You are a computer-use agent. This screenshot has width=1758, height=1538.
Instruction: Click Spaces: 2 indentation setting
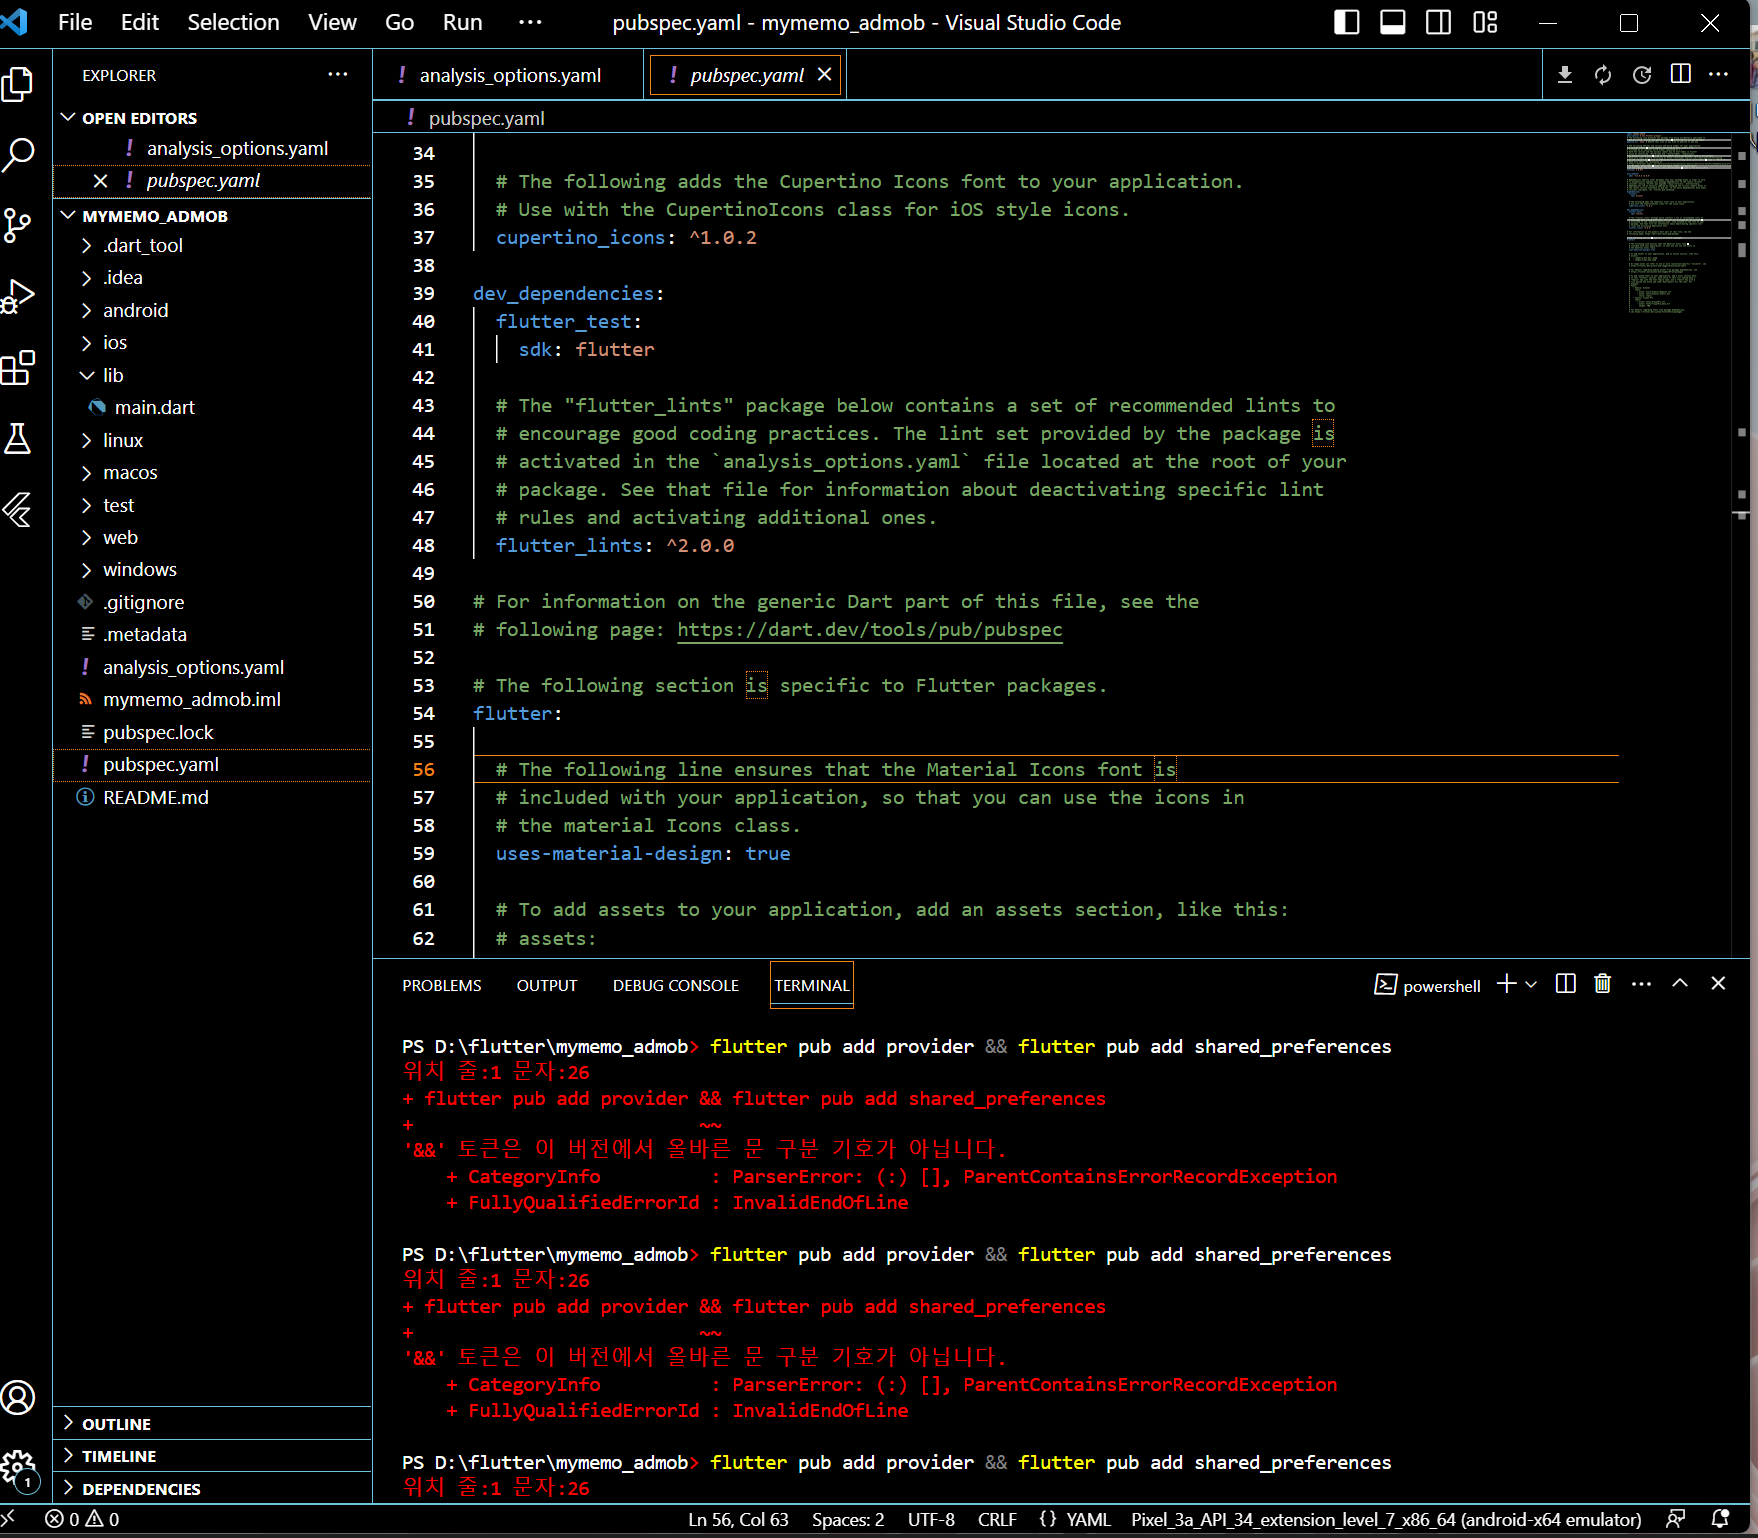(x=848, y=1519)
